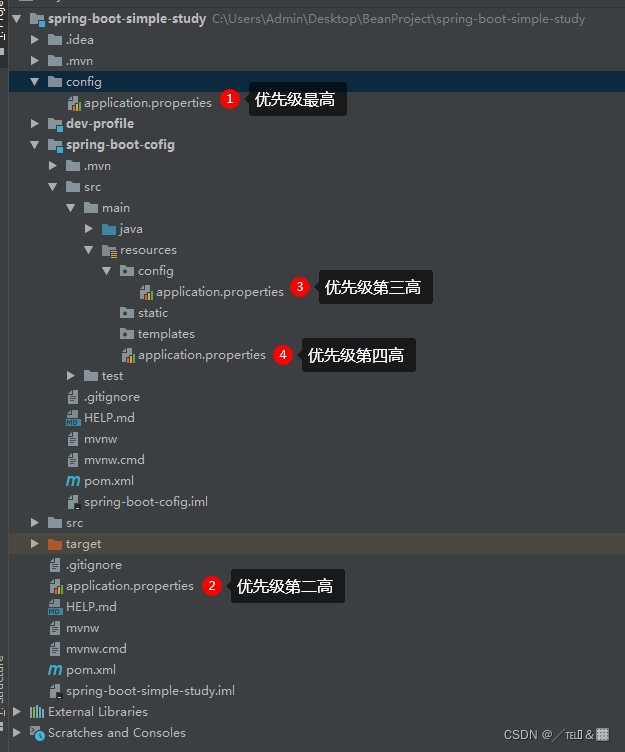Click properties file icon in root config folder
Screen dimensions: 625x752
click(x=74, y=103)
